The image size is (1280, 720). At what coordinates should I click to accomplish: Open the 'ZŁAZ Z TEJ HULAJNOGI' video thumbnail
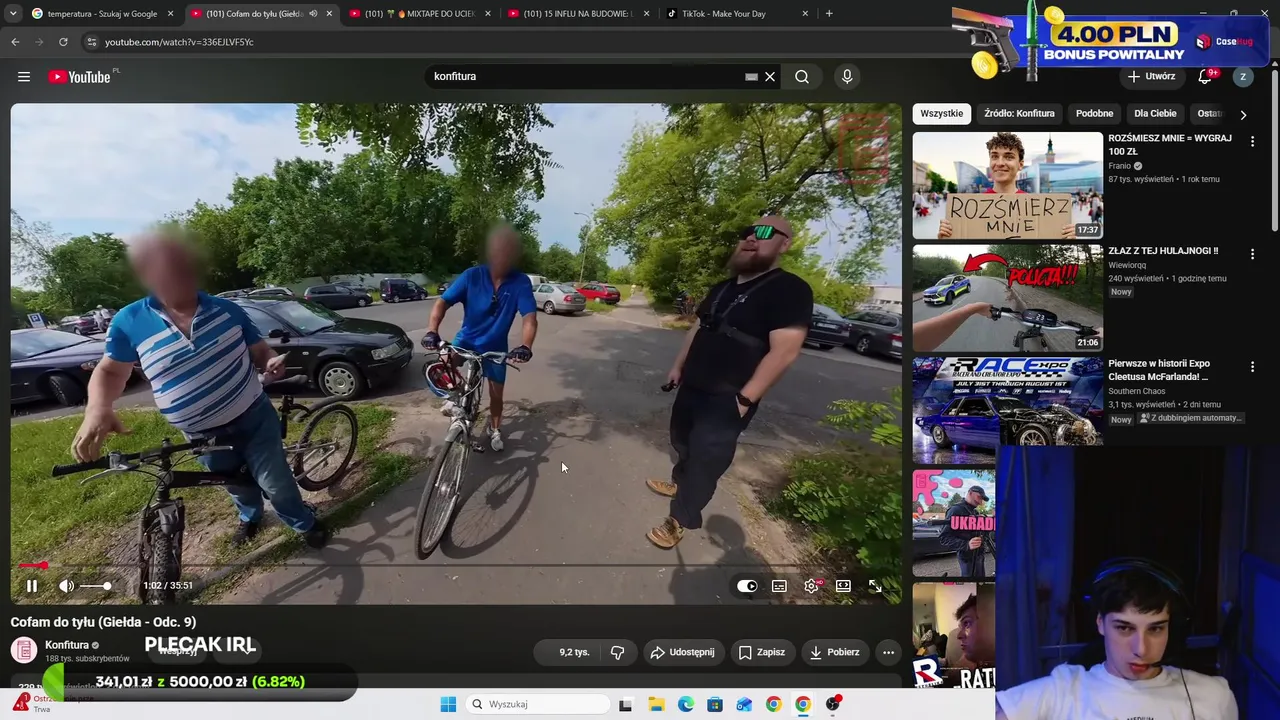point(1007,298)
